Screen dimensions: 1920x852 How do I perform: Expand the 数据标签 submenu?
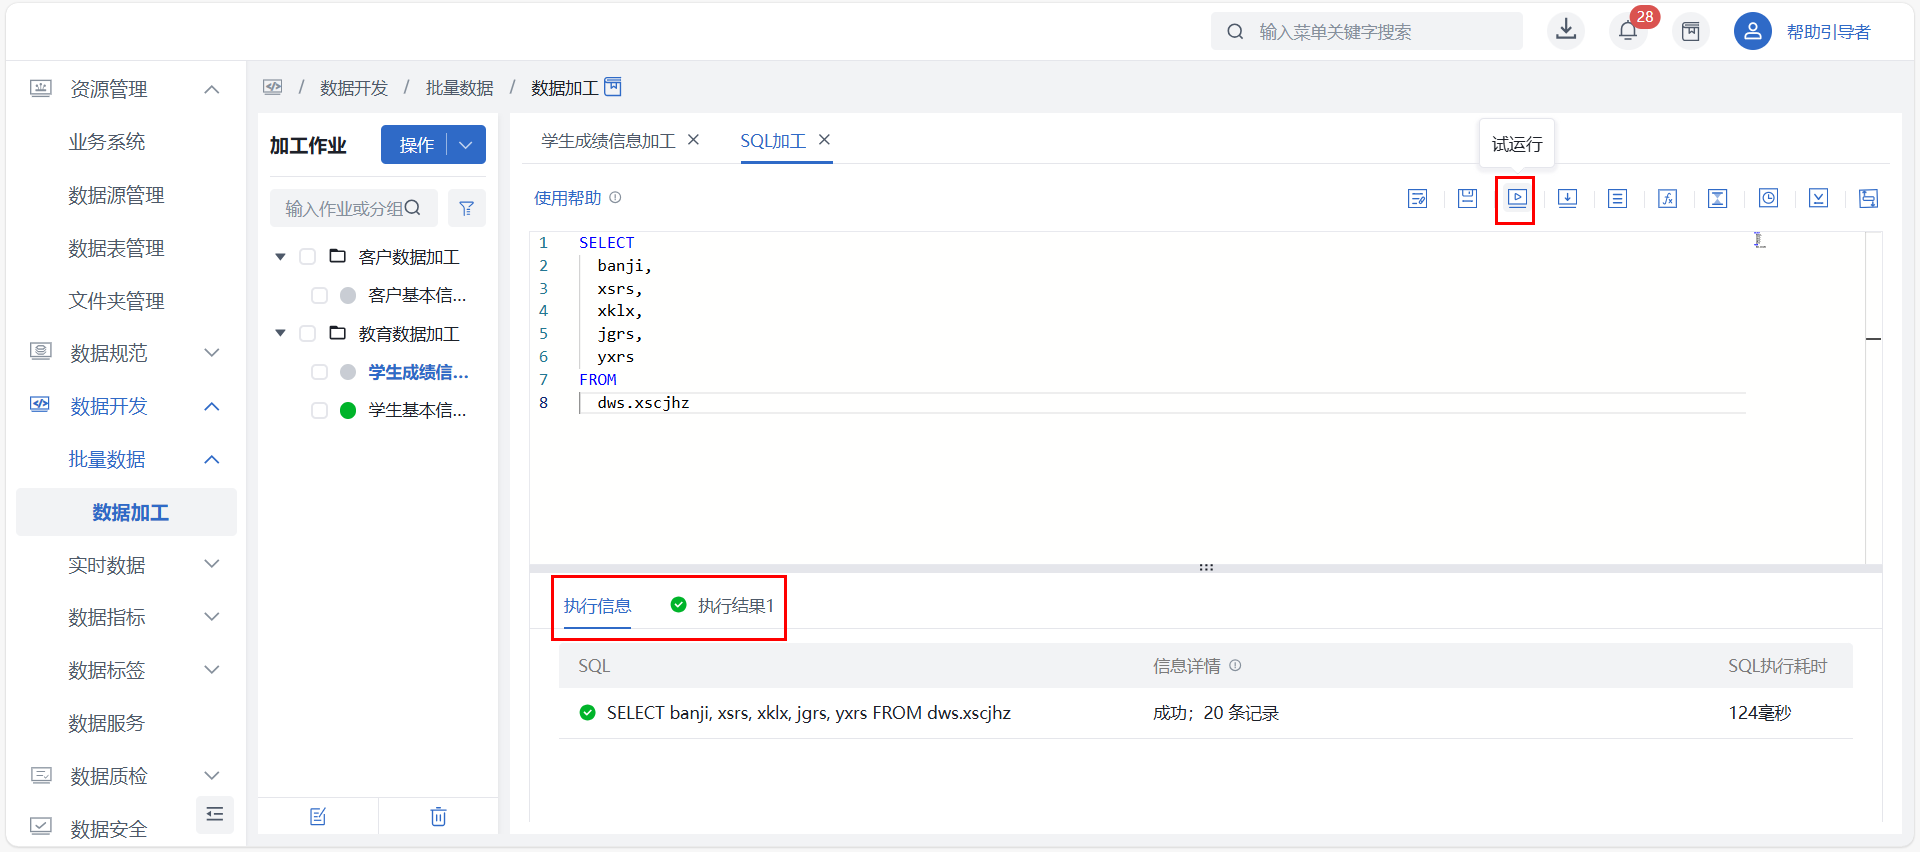coord(212,670)
